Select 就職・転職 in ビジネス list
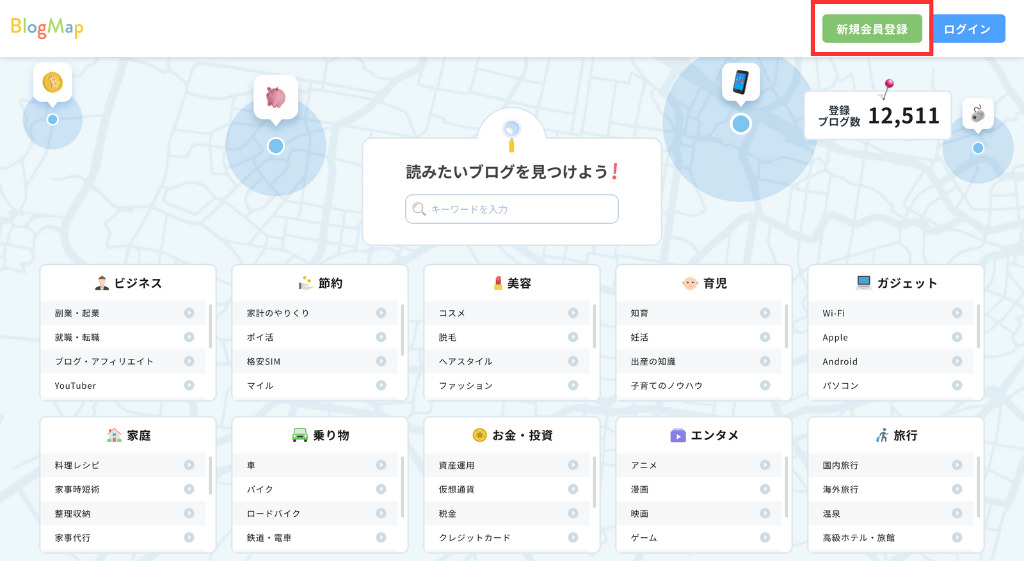The width and height of the screenshot is (1024, 561). [124, 337]
